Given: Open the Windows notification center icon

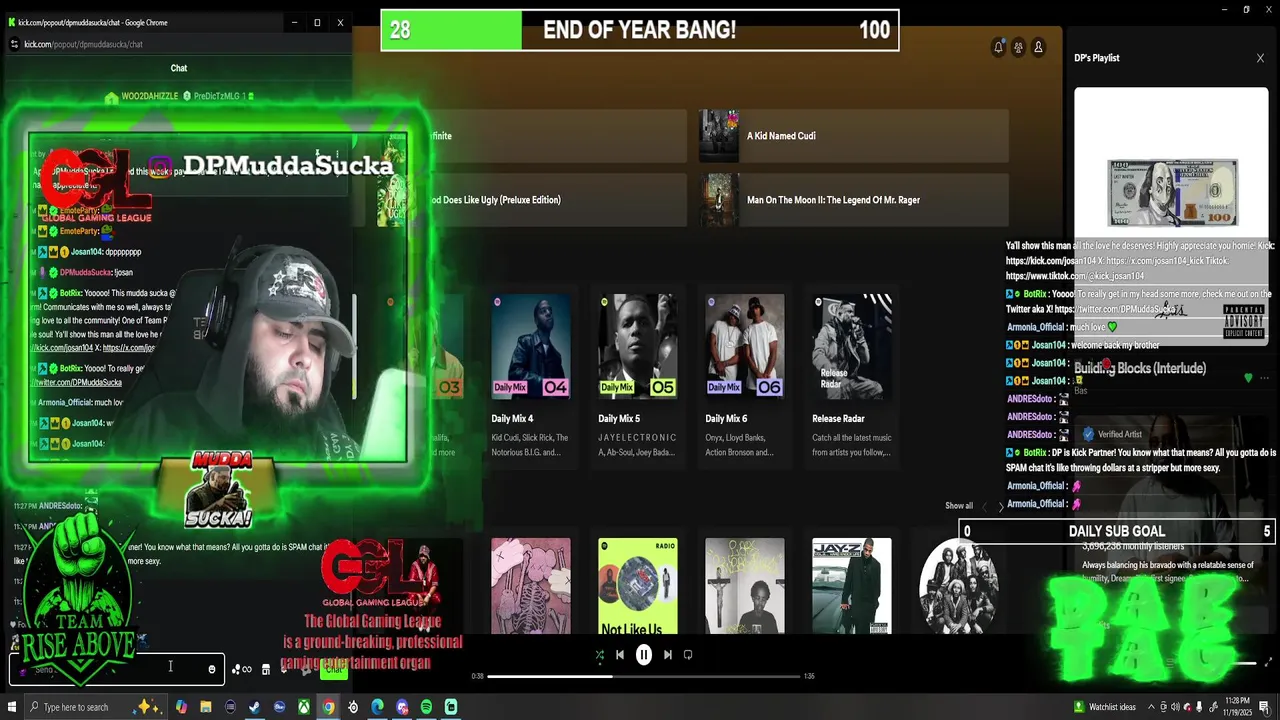Looking at the screenshot, I should point(1264,707).
